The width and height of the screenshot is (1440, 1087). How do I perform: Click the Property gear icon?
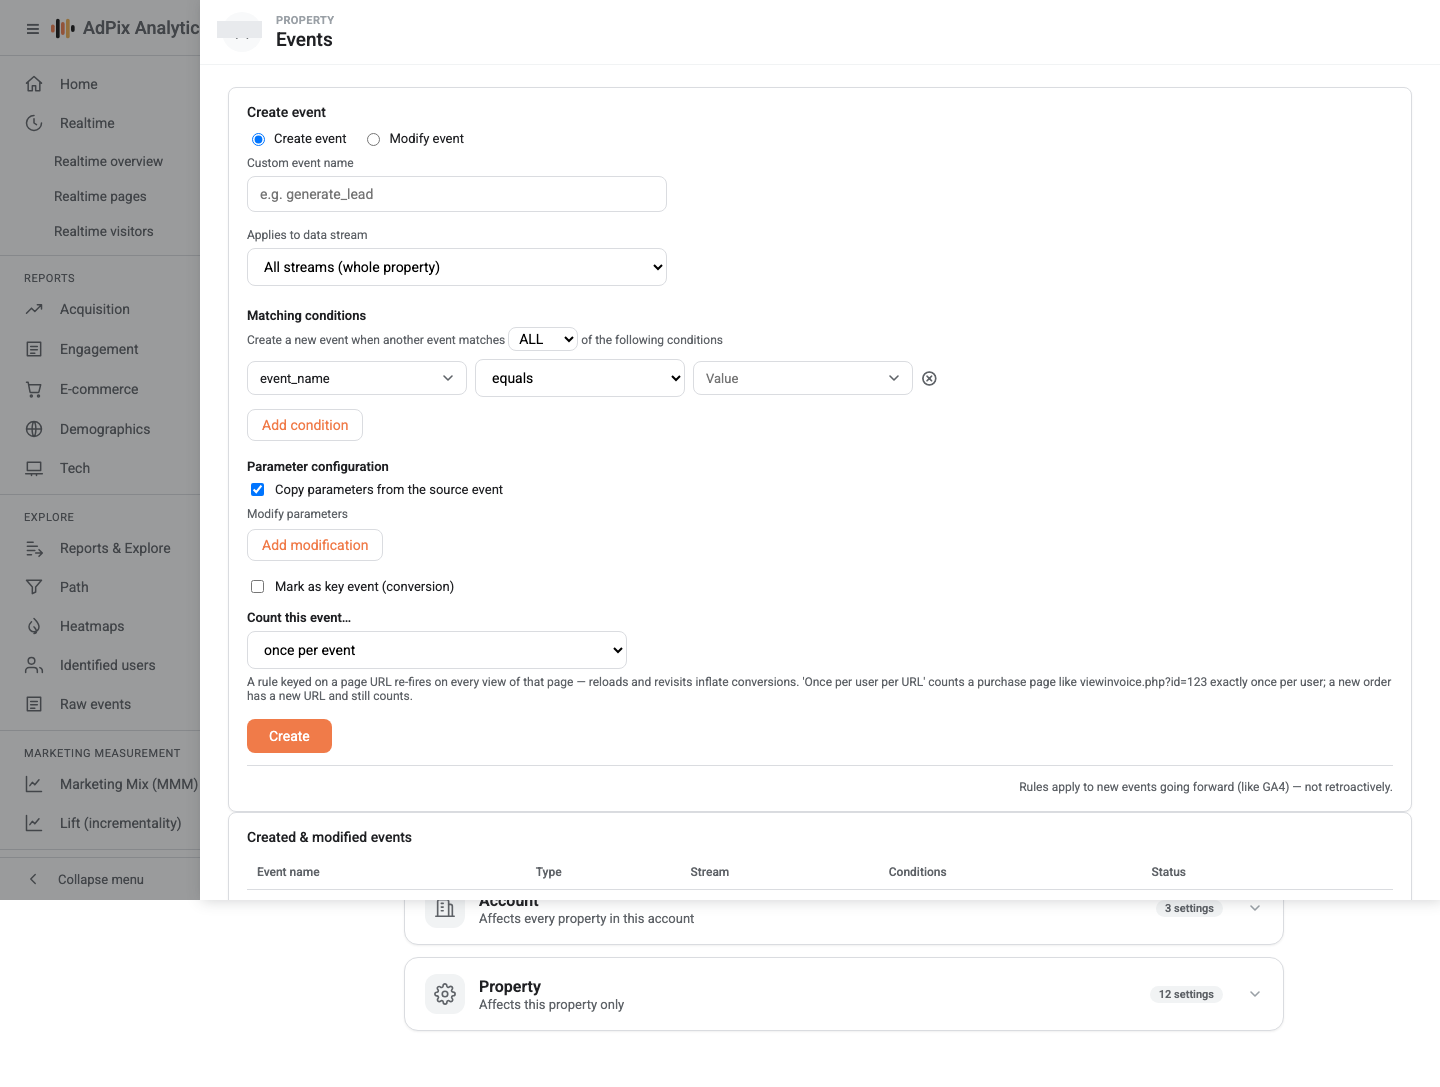[x=445, y=994]
